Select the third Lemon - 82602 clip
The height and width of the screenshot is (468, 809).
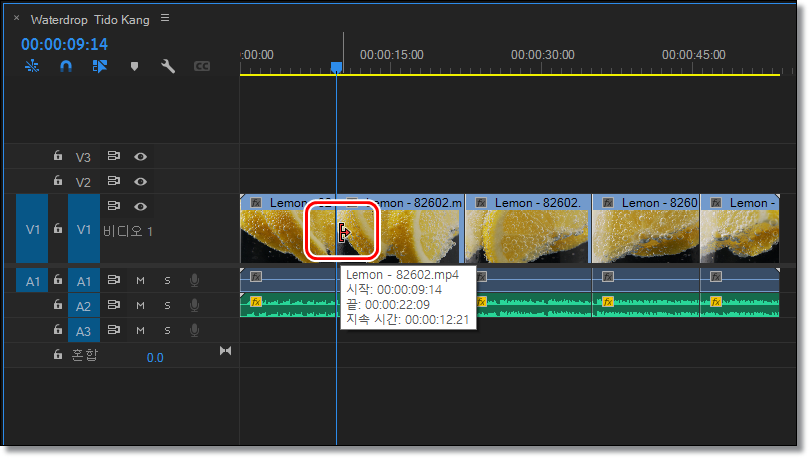527,229
